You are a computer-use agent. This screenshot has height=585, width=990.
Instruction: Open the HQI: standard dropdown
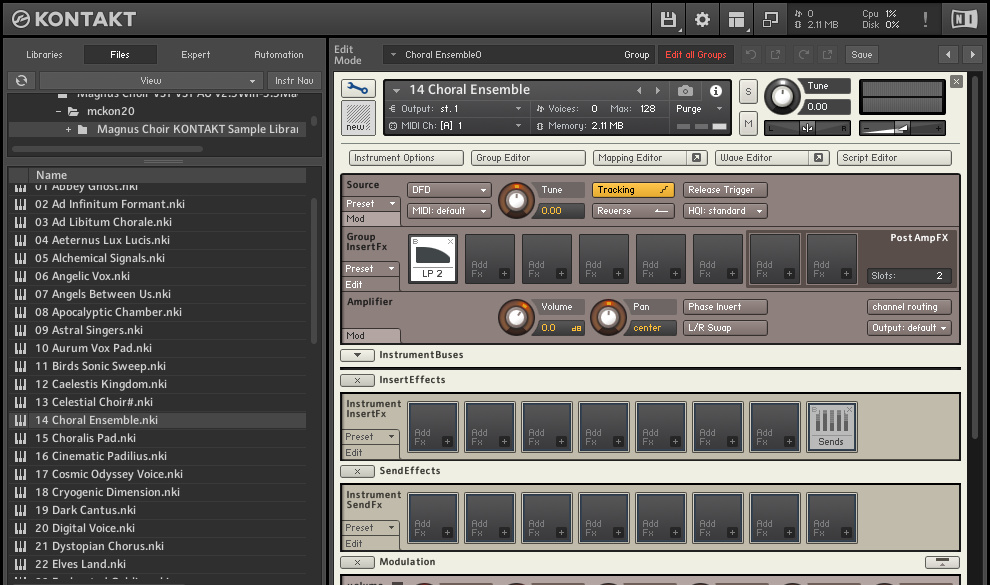pyautogui.click(x=725, y=211)
